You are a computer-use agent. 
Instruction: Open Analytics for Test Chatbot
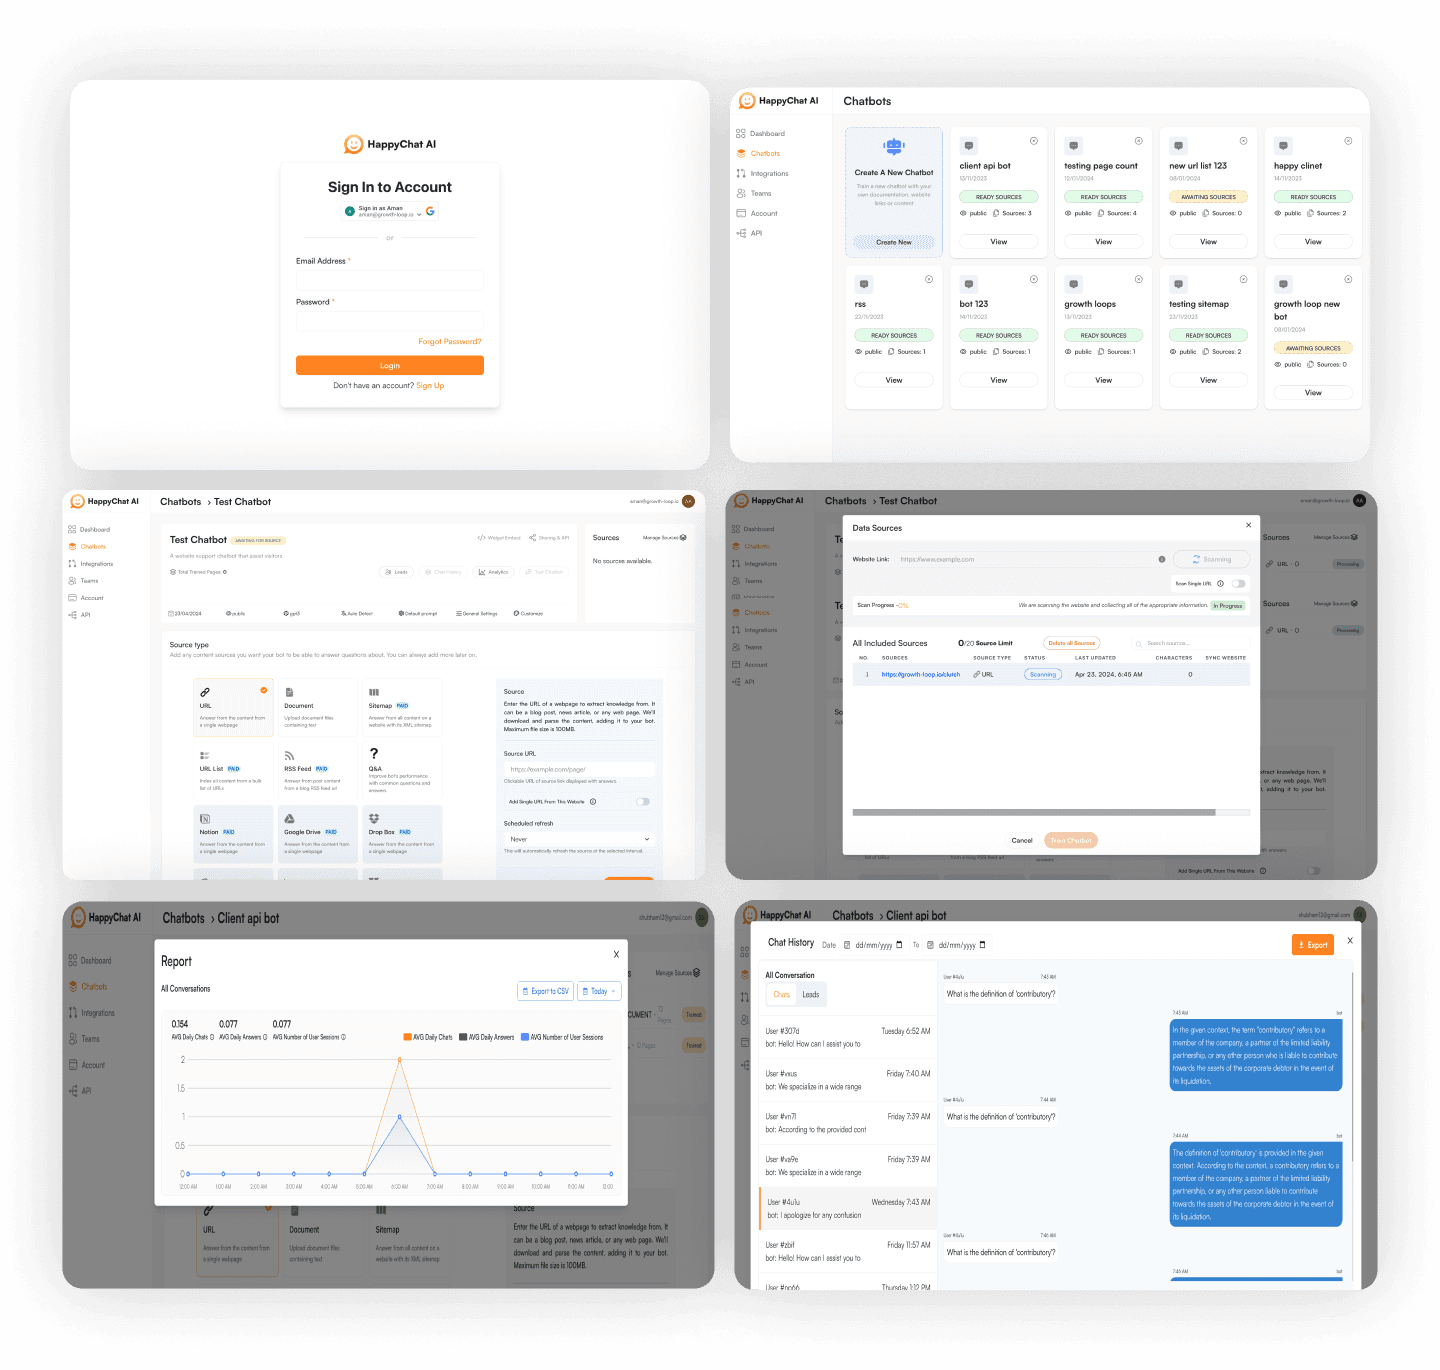pos(494,572)
